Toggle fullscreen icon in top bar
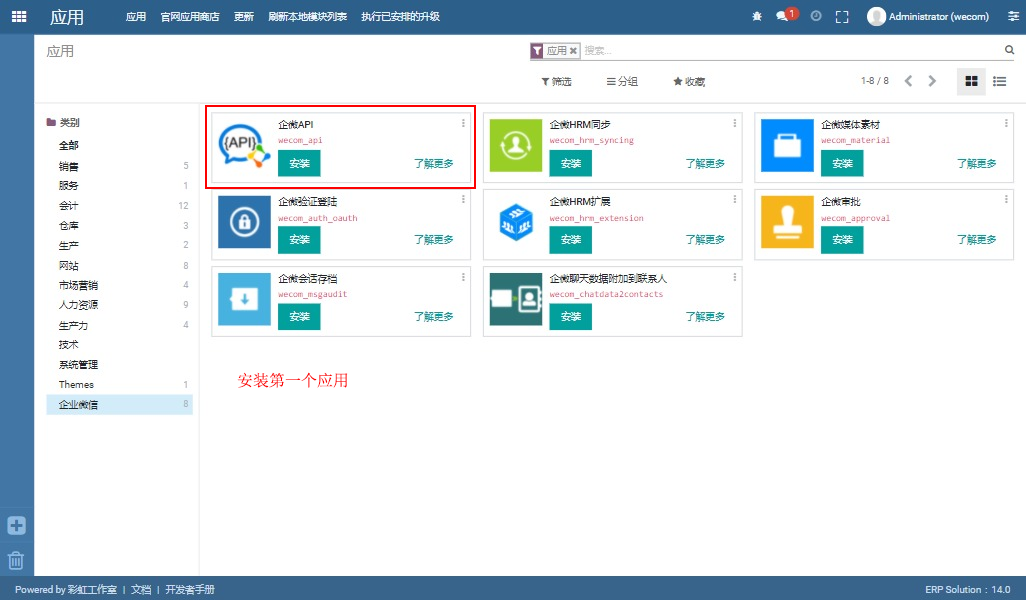The width and height of the screenshot is (1026, 600). (x=842, y=16)
